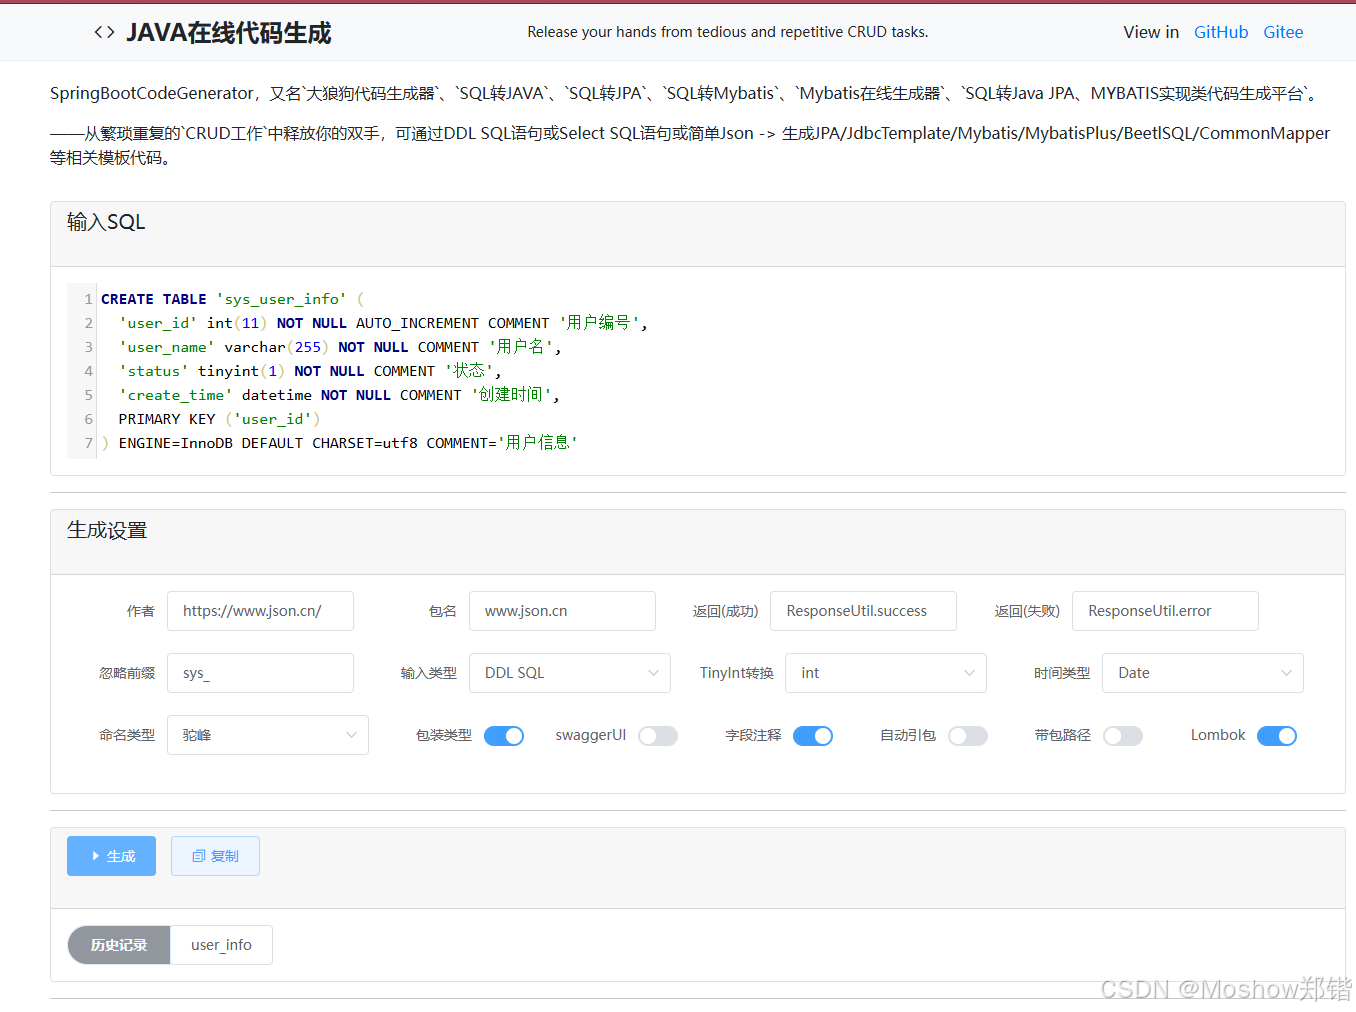Click the 忽略前缀 sys_ input field
The width and height of the screenshot is (1356, 1012).
point(260,673)
